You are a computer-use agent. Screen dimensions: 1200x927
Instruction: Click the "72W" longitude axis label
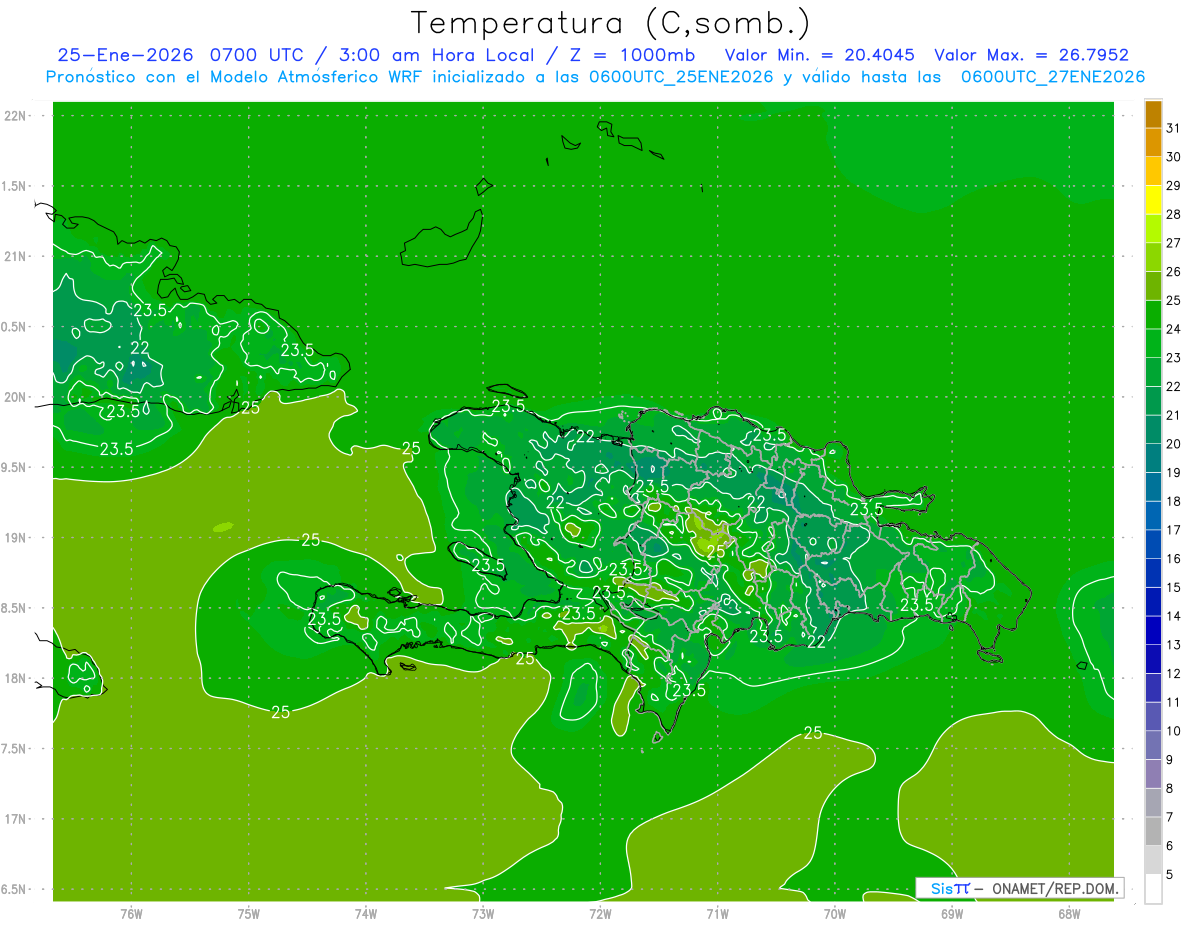point(600,913)
